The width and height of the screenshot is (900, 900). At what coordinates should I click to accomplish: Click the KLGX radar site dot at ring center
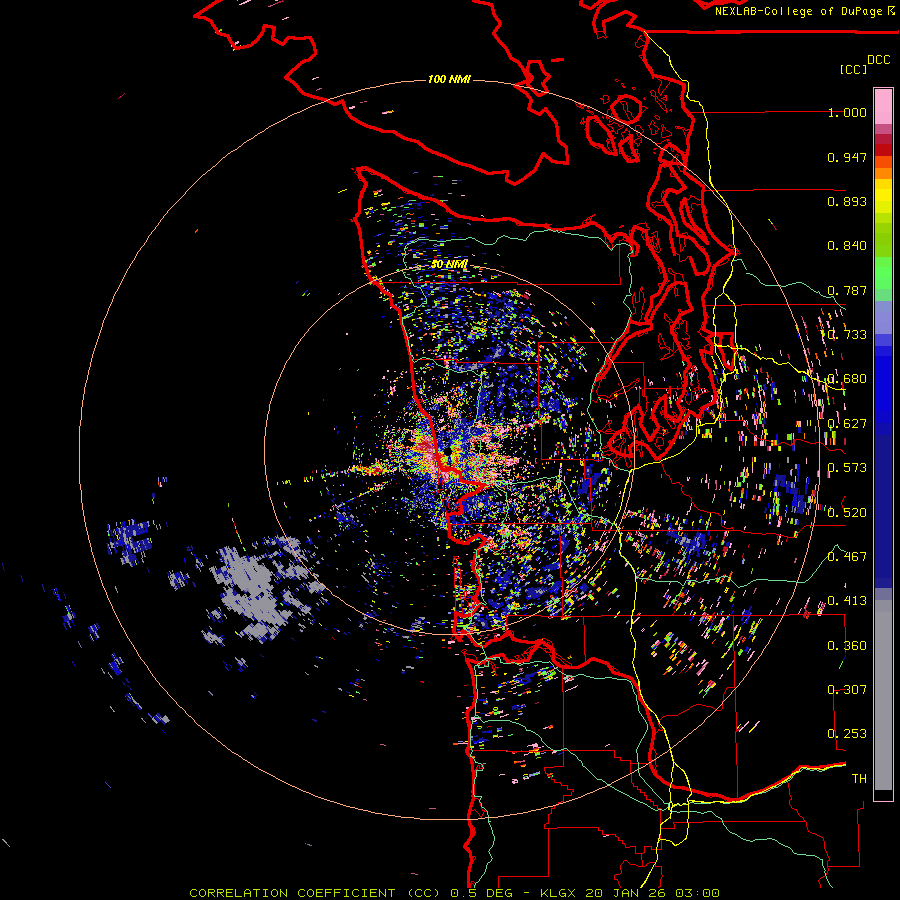[x=448, y=453]
